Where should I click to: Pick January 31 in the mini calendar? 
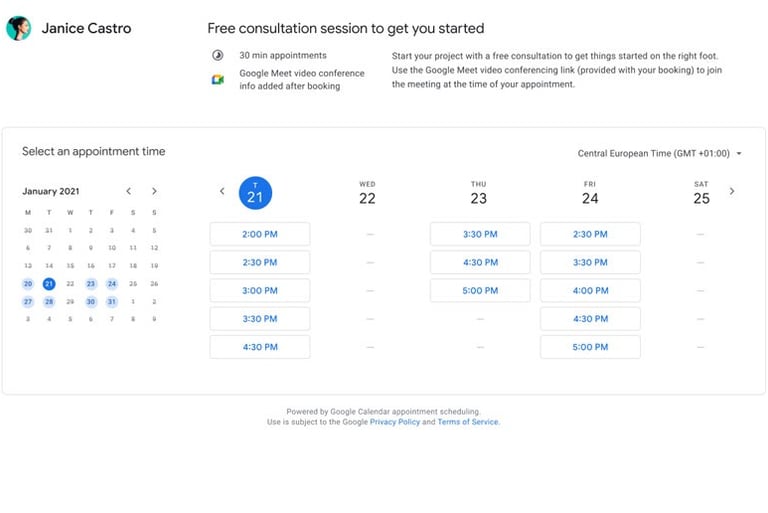(x=112, y=302)
